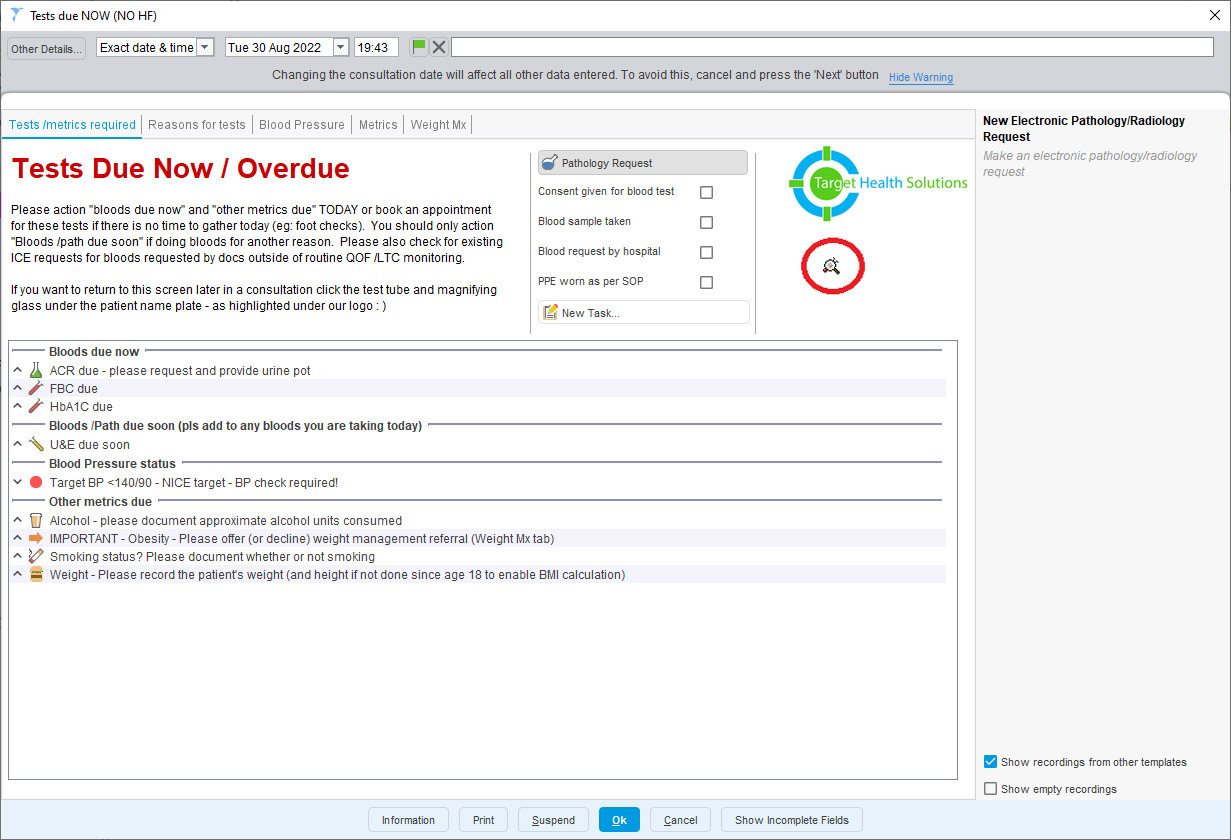Collapse the U&E due soon row chevron

pyautogui.click(x=17, y=444)
